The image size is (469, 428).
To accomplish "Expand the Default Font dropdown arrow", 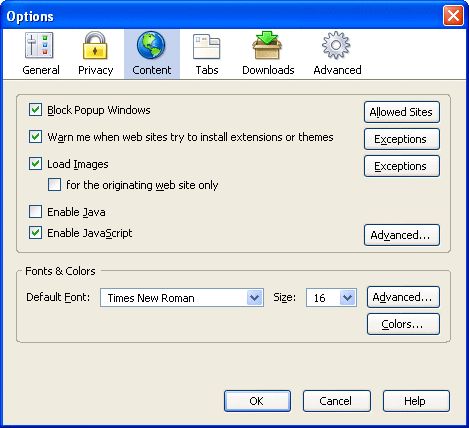I will coord(254,297).
